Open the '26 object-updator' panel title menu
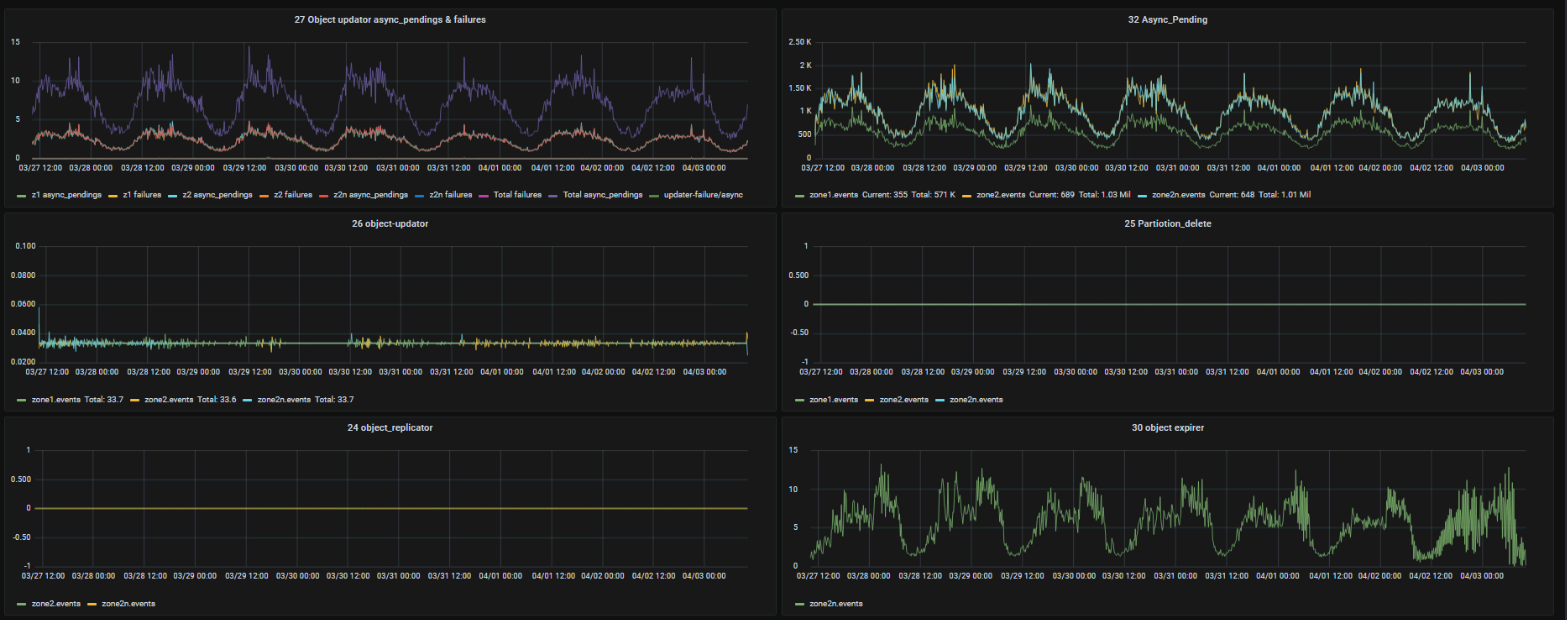Image resolution: width=1567 pixels, height=620 pixels. tap(391, 223)
